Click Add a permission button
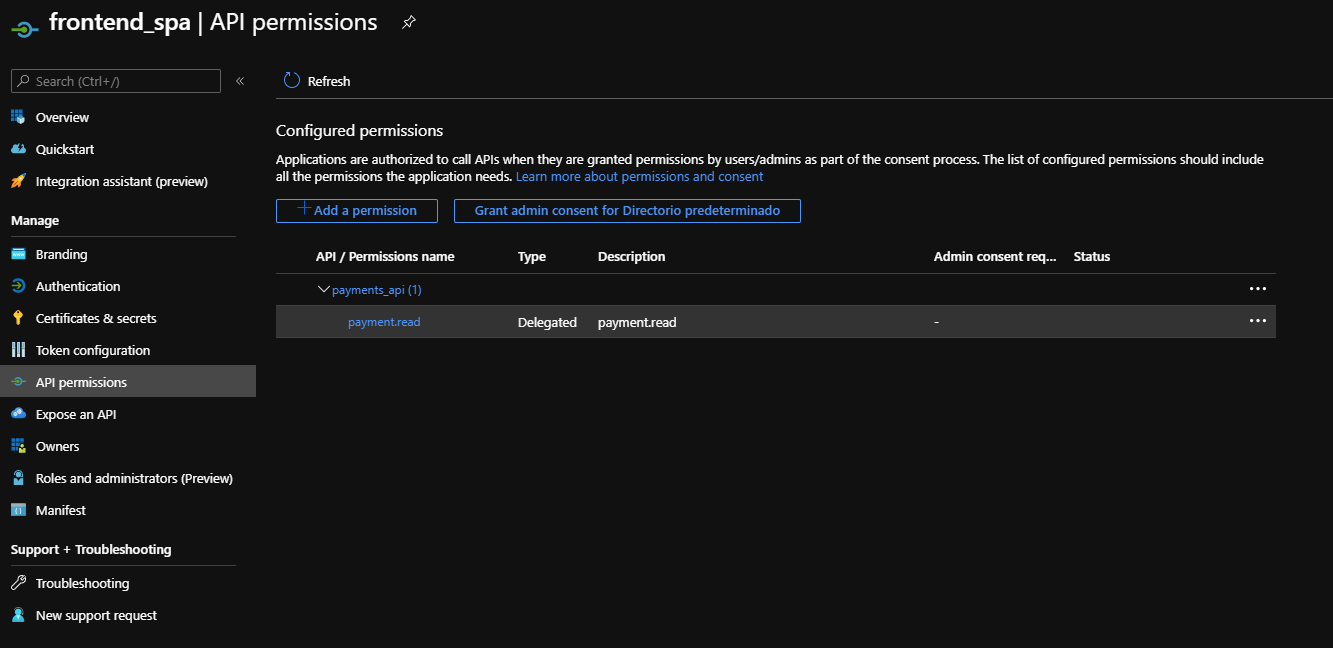This screenshot has width=1333, height=648. 357,211
